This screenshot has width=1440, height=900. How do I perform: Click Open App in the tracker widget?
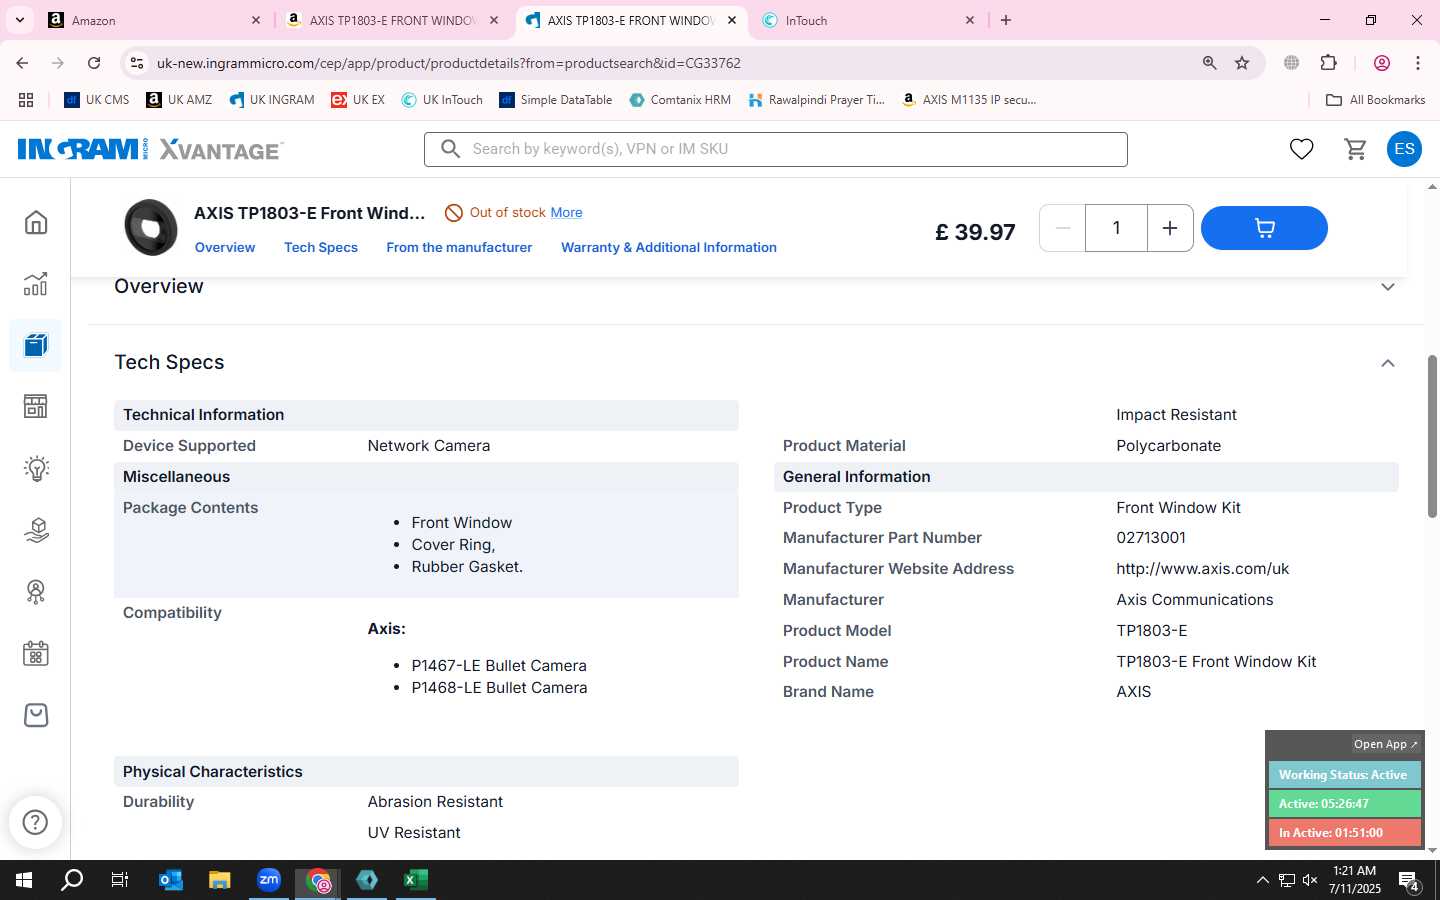coord(1385,744)
